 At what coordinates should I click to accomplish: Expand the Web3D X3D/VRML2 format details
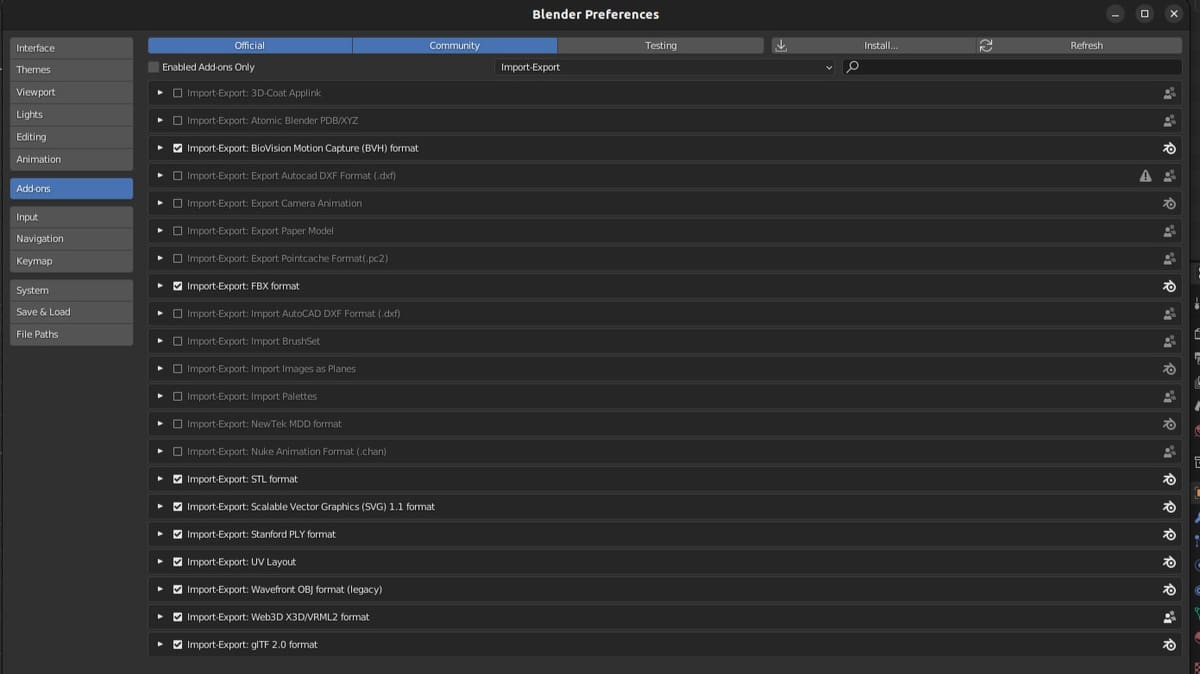tap(160, 617)
